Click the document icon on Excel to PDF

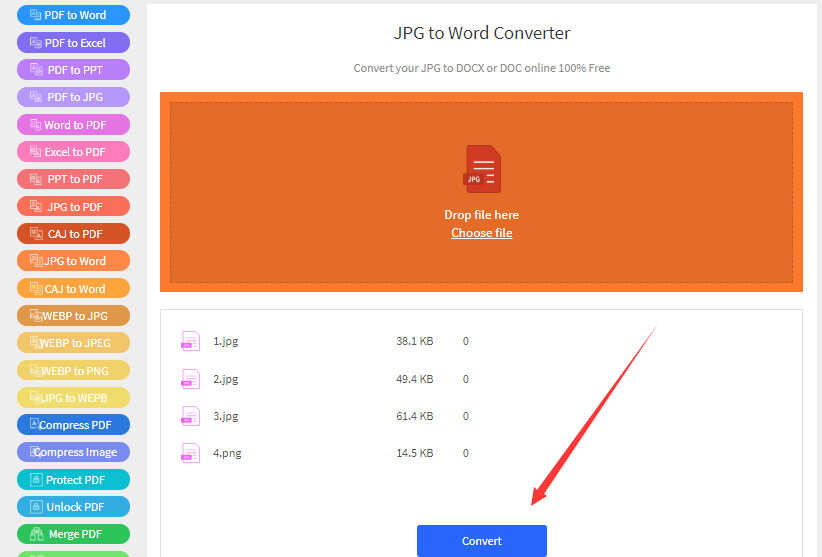click(x=35, y=151)
